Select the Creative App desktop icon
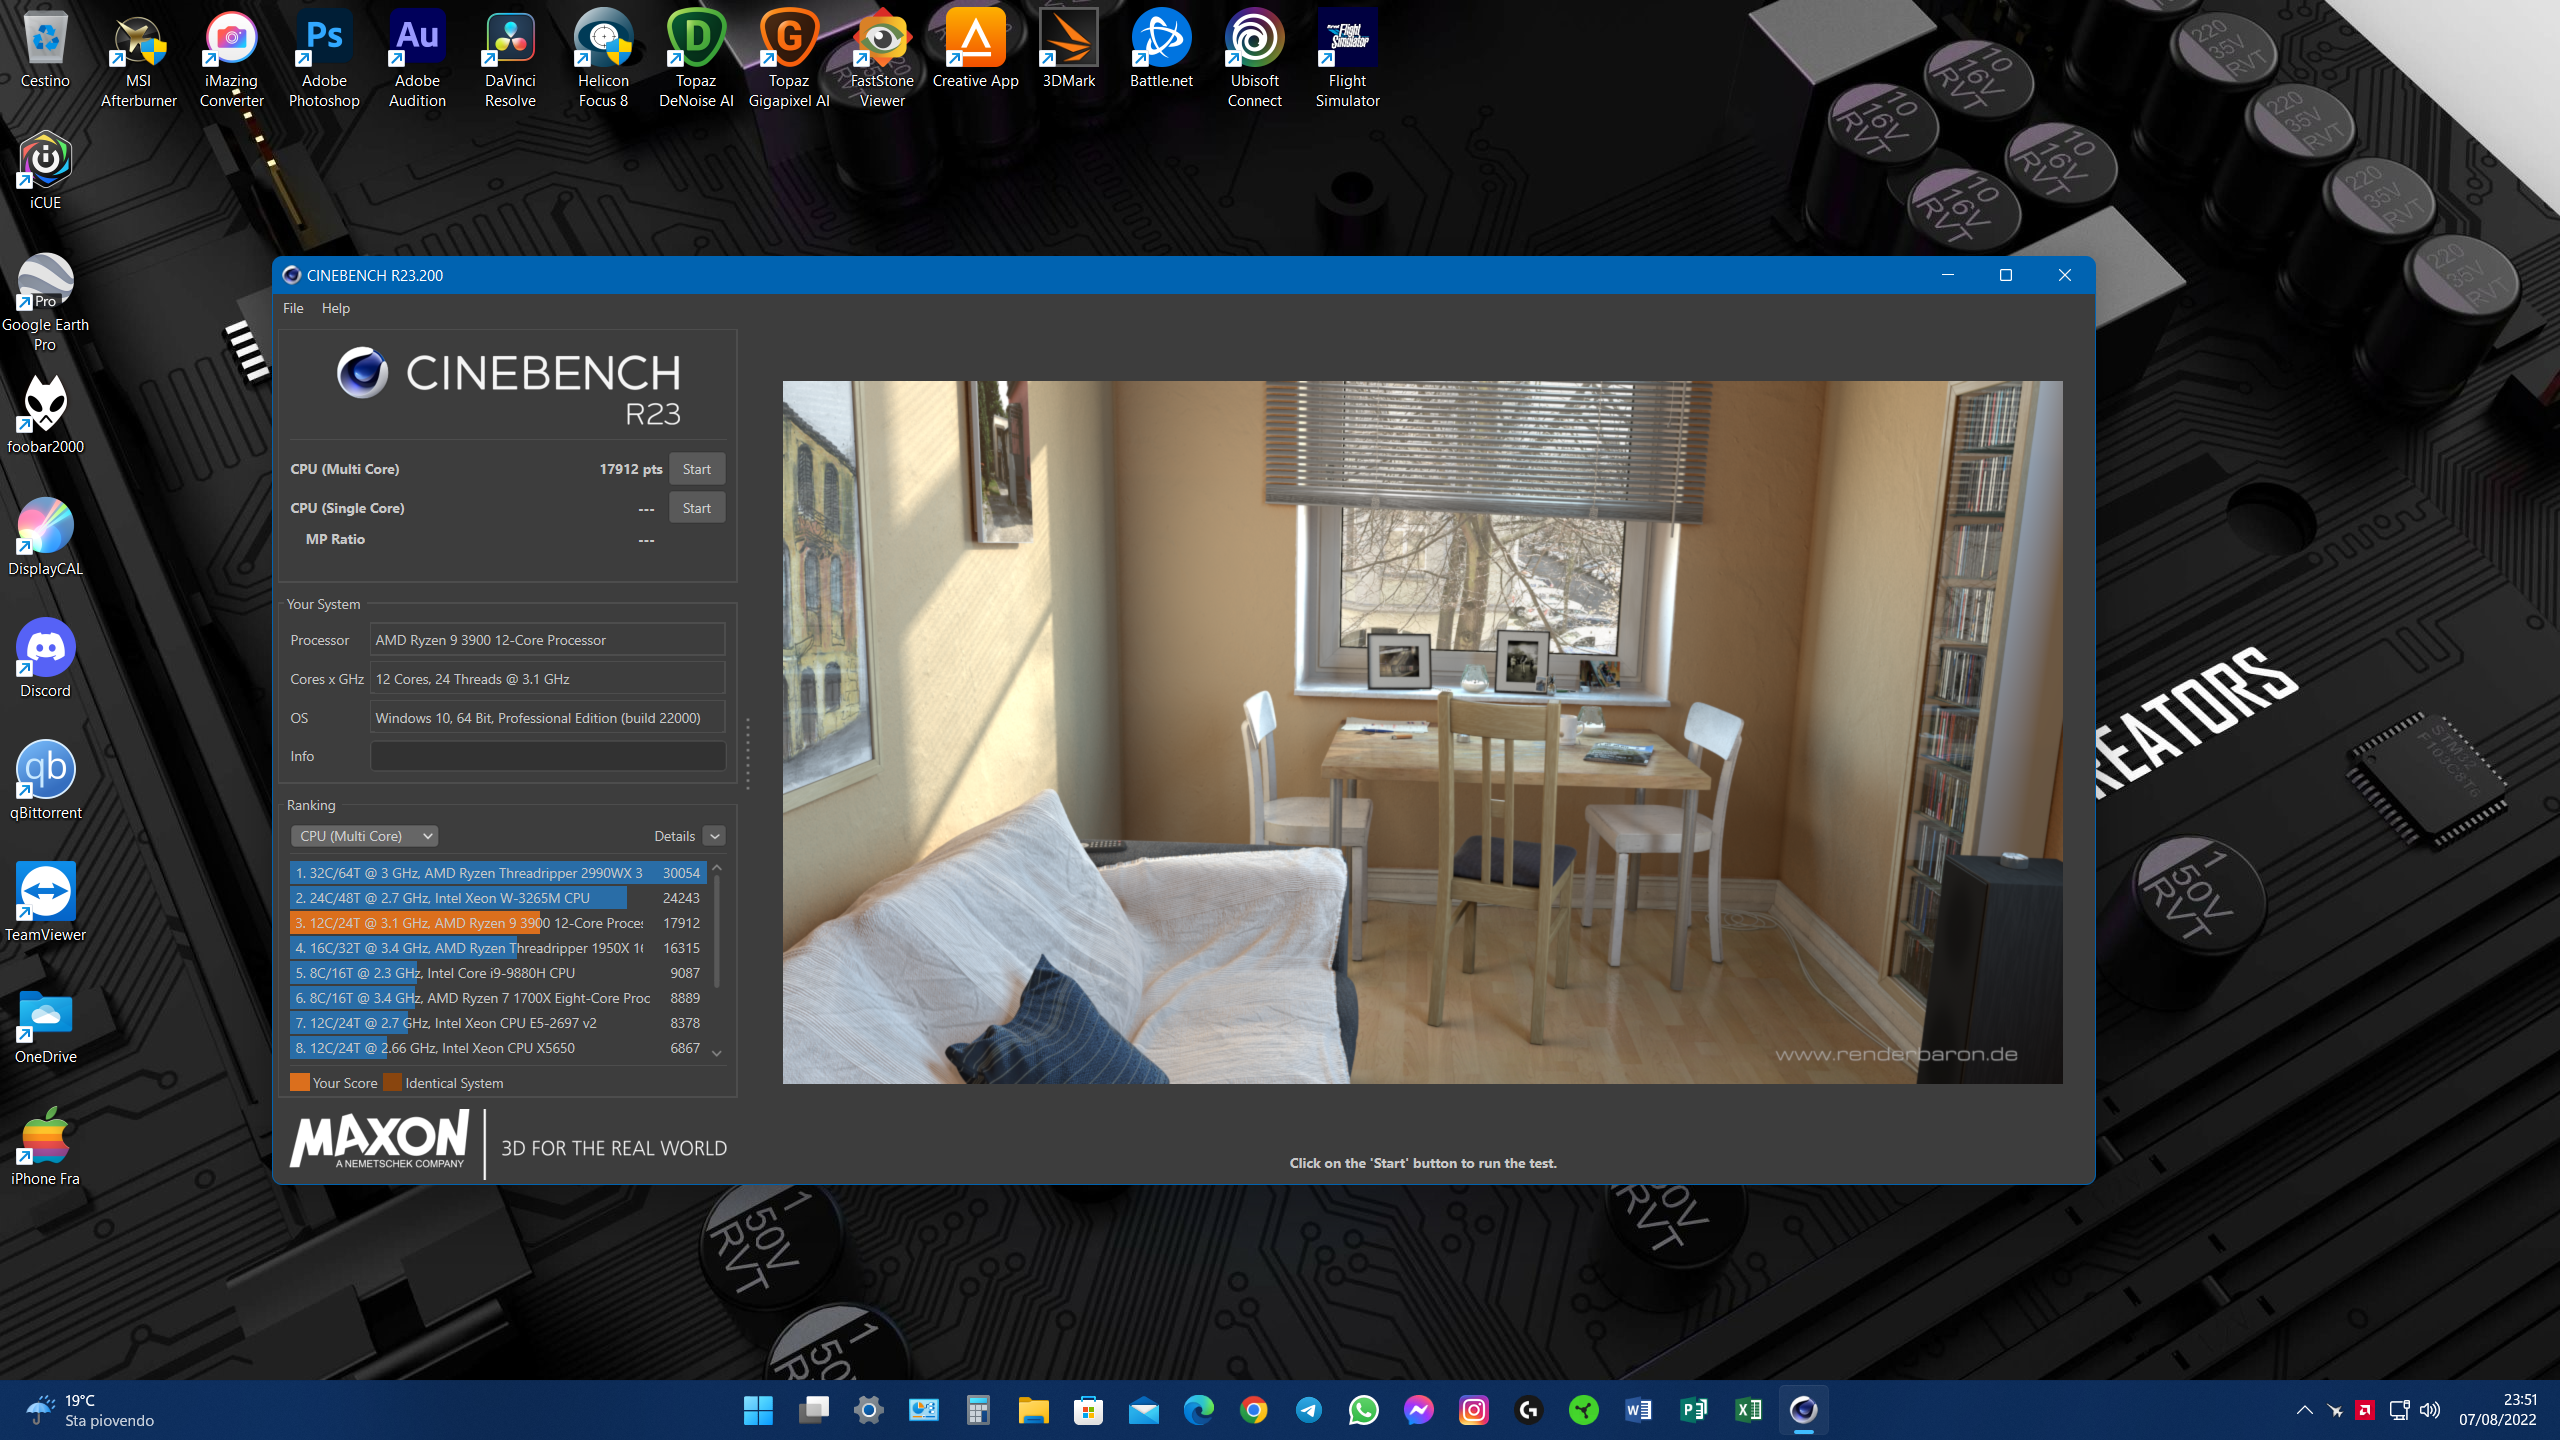 [975, 50]
